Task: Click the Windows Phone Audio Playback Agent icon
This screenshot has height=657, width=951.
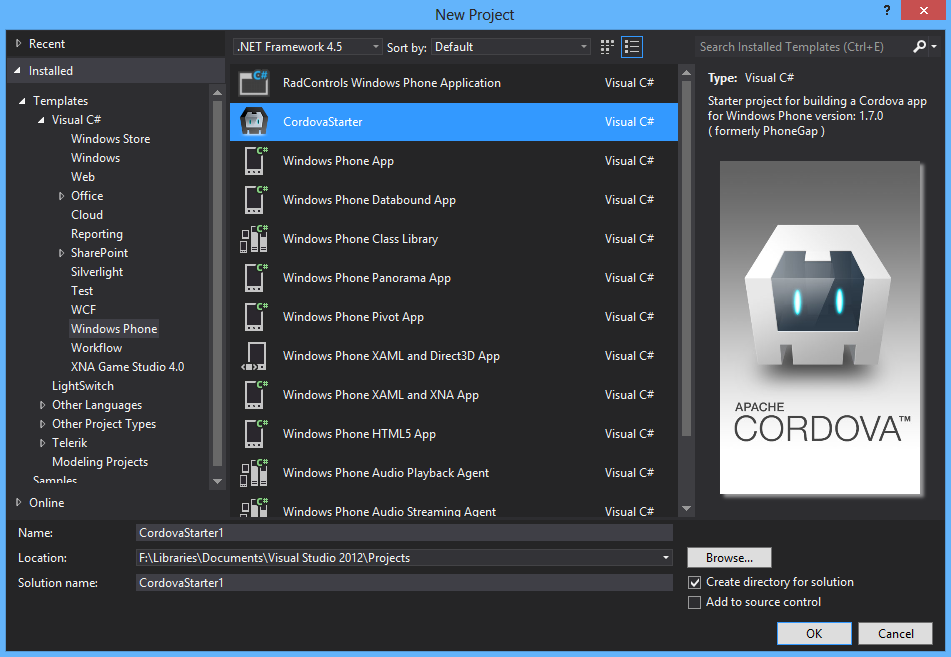Action: click(254, 473)
